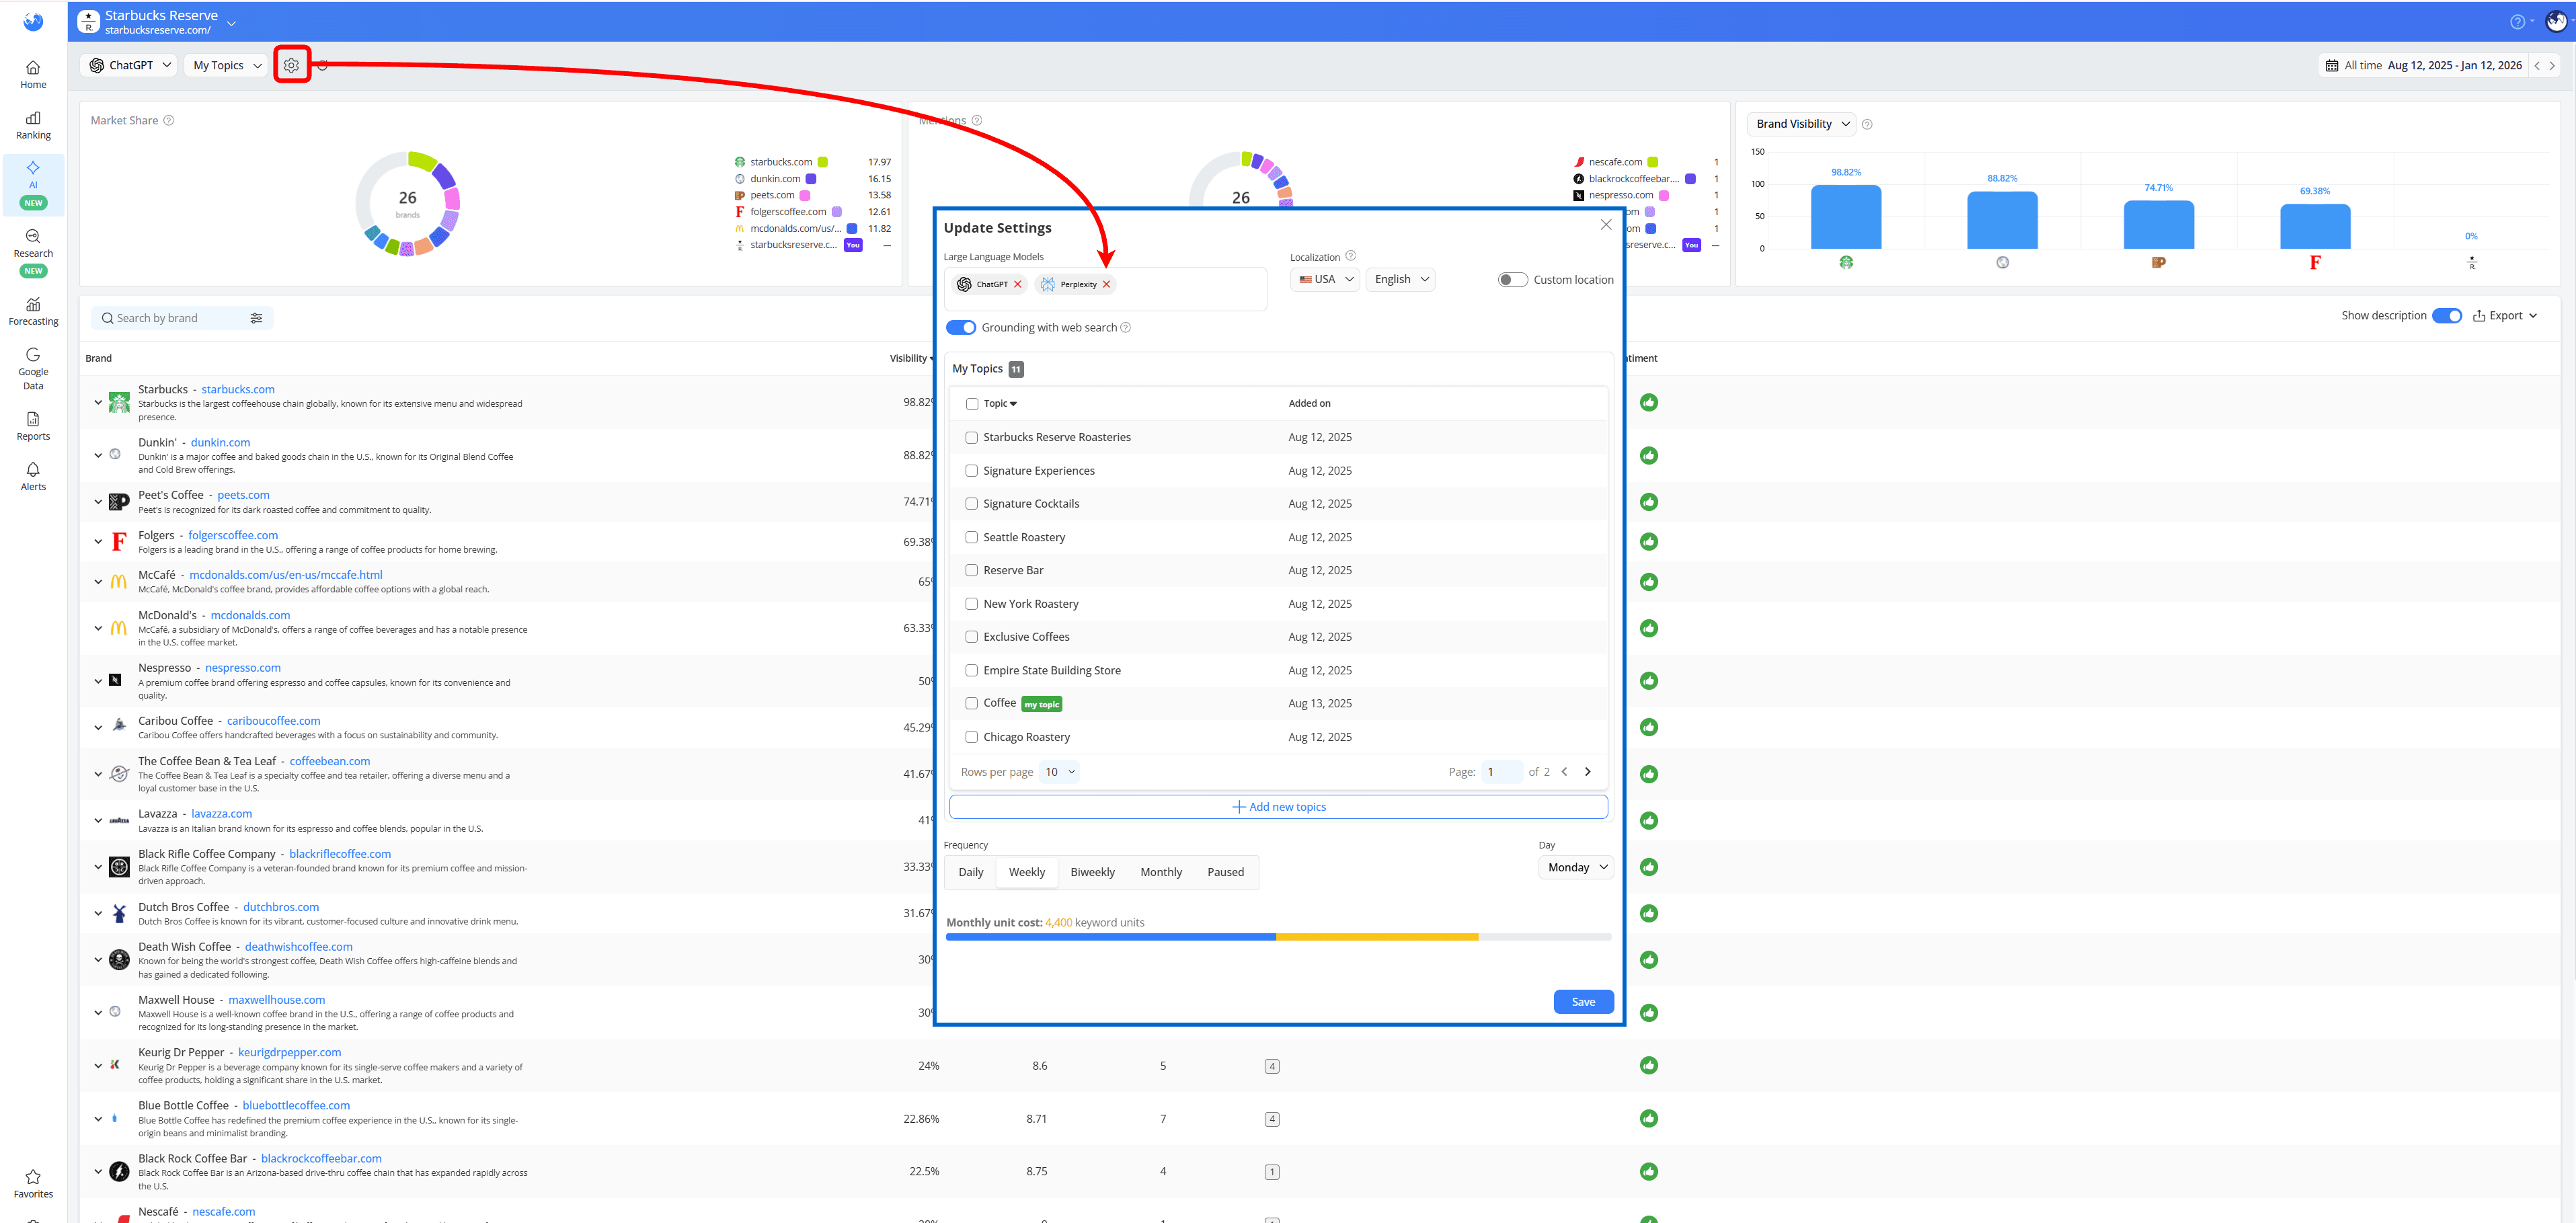2576x1223 pixels.
Task: Select the Daily frequency tab
Action: [969, 872]
